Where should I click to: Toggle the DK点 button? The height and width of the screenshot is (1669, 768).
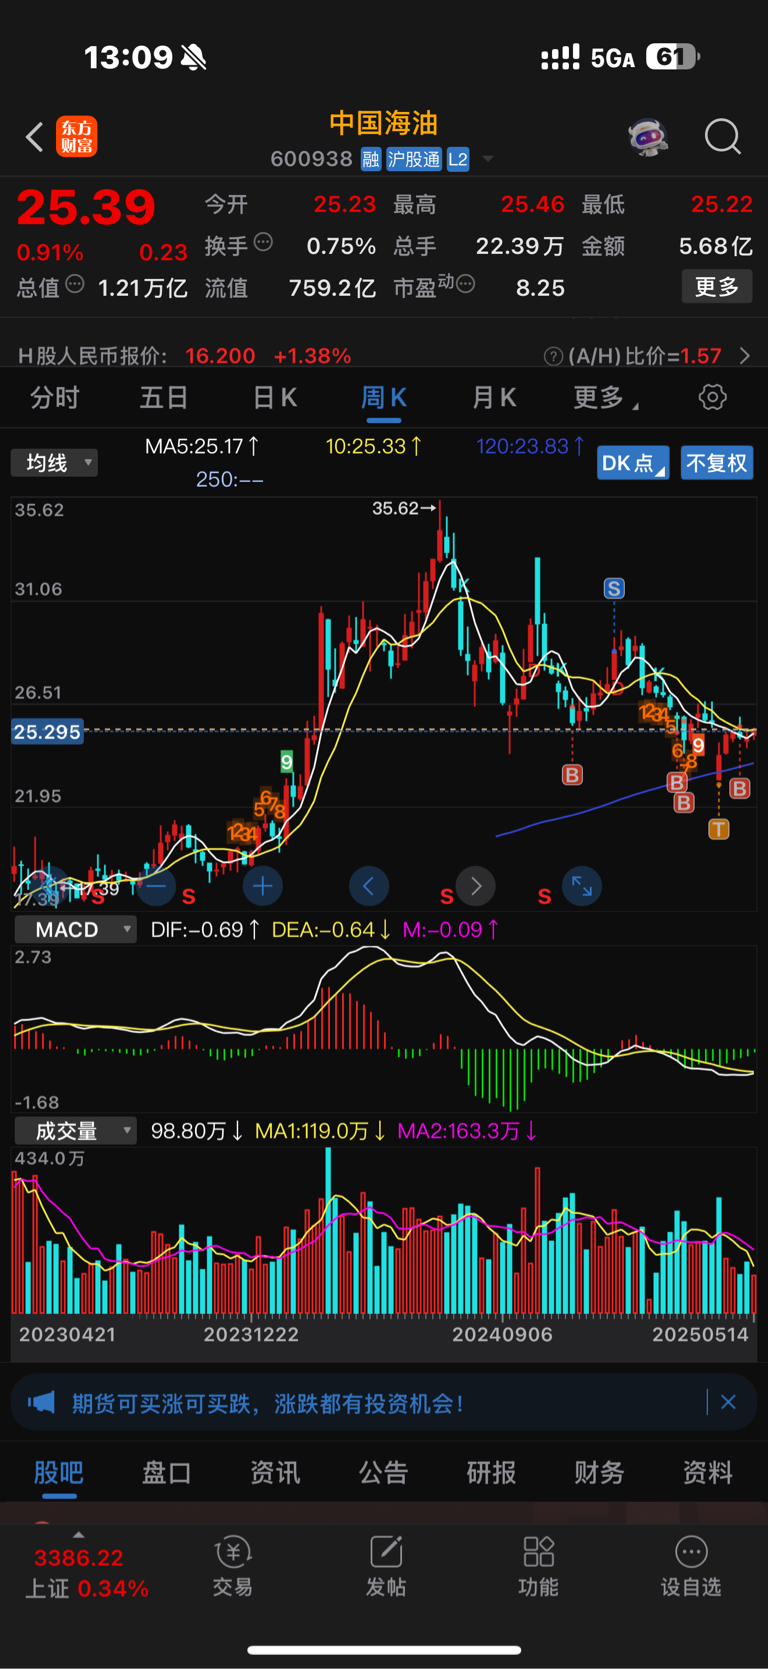633,463
